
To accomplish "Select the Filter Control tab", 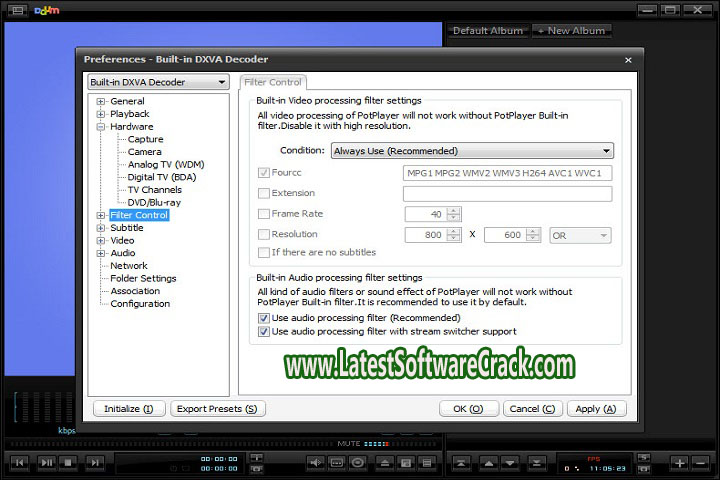I will point(274,82).
